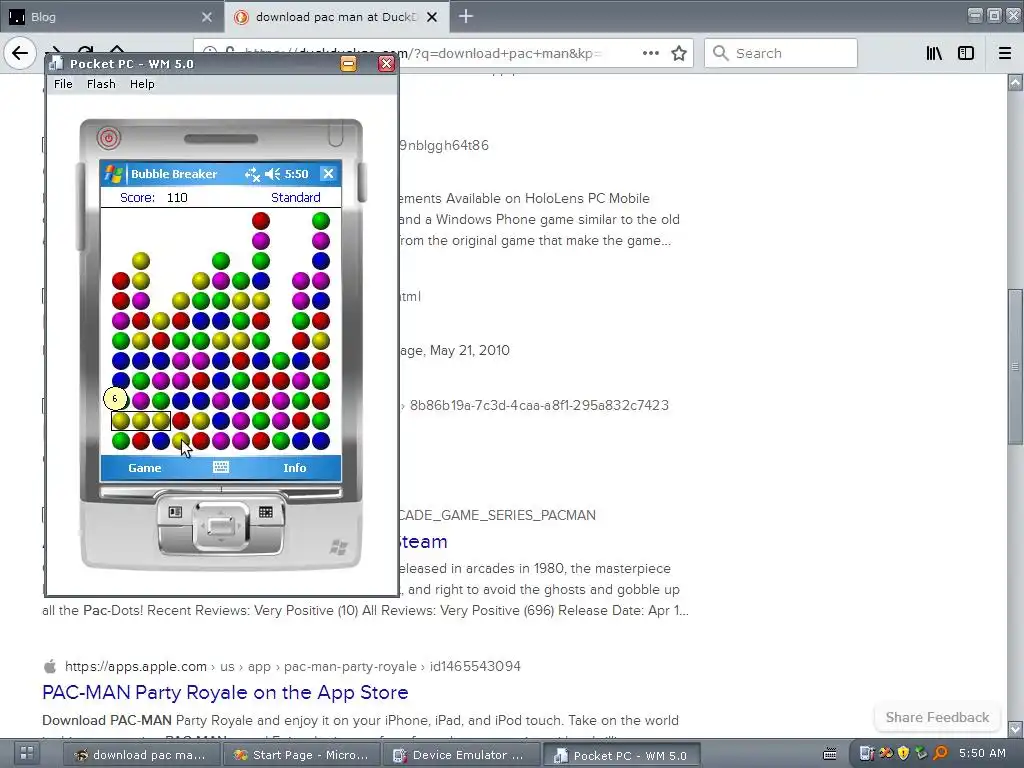This screenshot has width=1024, height=768.
Task: Click the center D-pad button on the device
Action: pos(221,526)
